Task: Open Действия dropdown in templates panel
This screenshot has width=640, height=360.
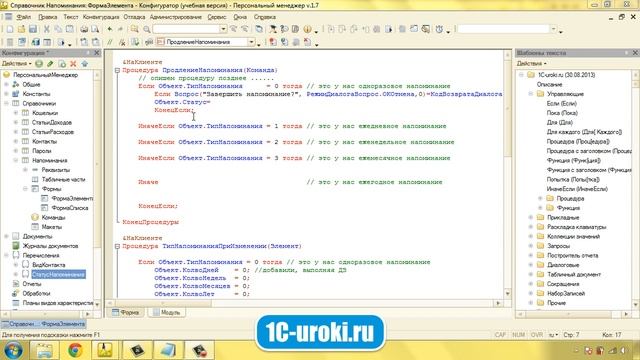Action: coord(531,64)
